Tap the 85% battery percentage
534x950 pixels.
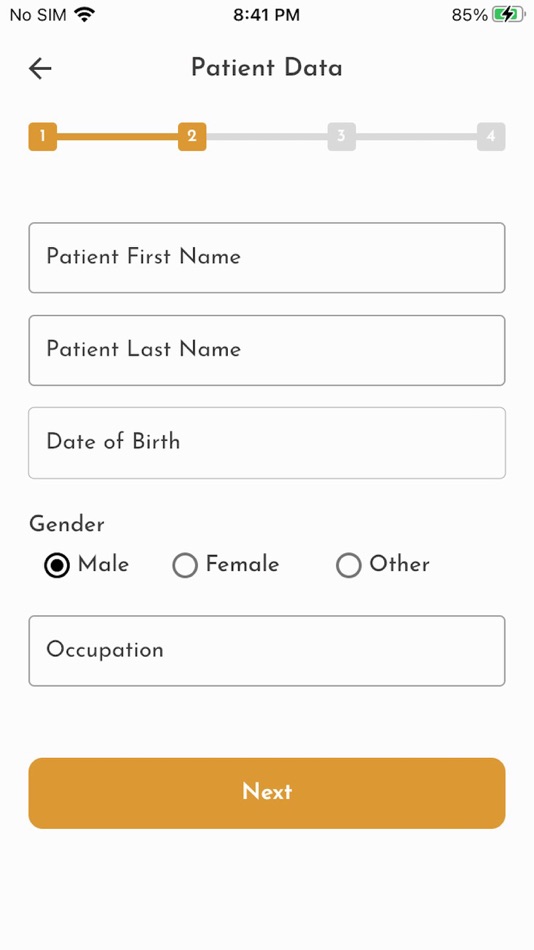coord(470,15)
